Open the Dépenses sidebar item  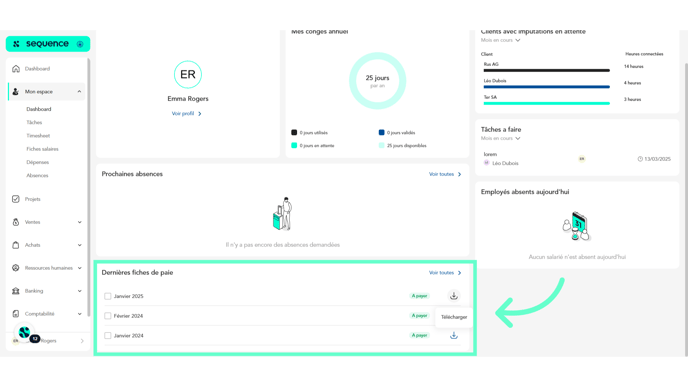38,162
